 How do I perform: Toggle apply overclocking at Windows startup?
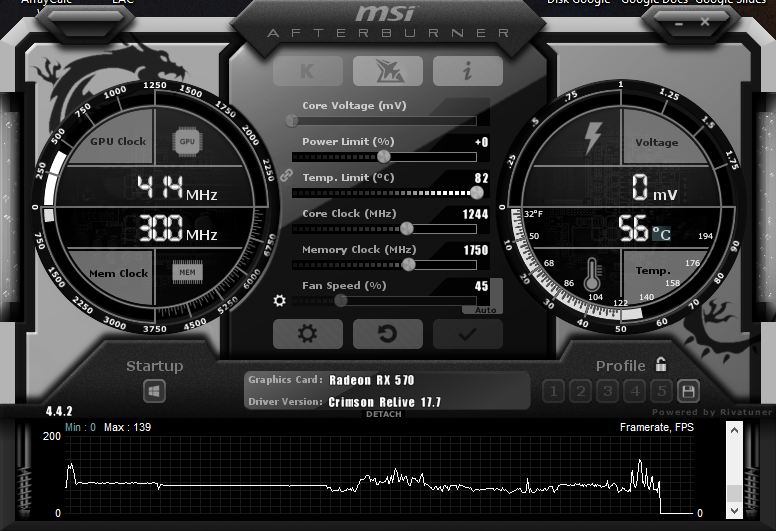click(154, 391)
